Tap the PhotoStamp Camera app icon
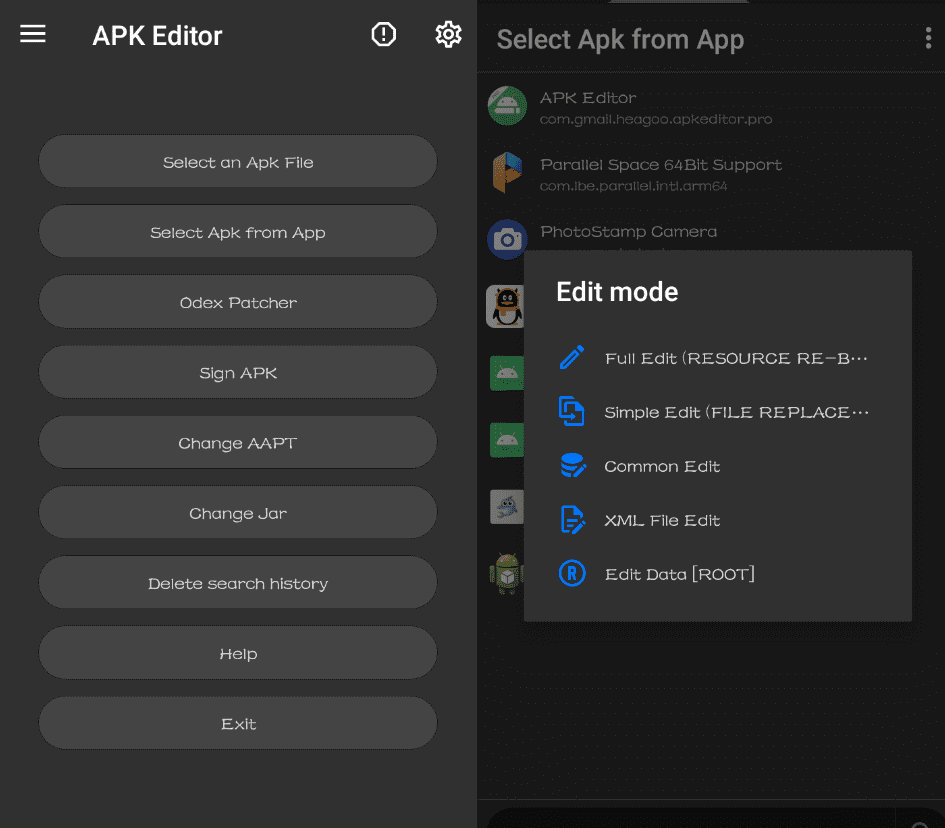Viewport: 945px width, 828px height. [507, 239]
